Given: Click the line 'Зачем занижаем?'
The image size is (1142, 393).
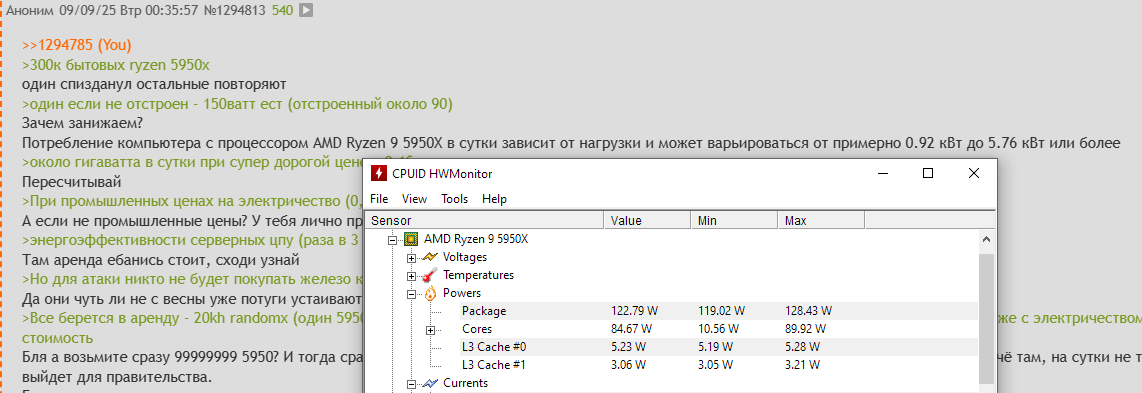Looking at the screenshot, I should (82, 124).
